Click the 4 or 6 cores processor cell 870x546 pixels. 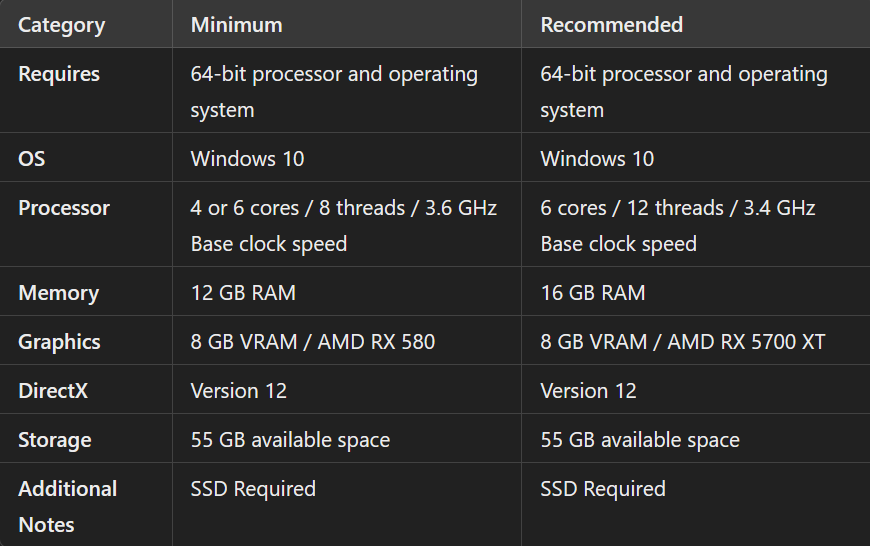[343, 225]
